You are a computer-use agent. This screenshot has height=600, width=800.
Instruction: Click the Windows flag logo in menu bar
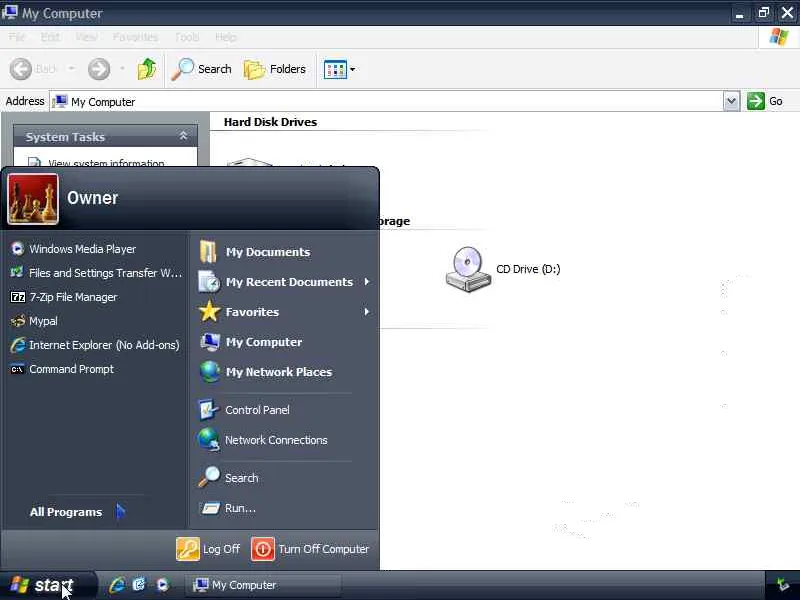point(779,37)
